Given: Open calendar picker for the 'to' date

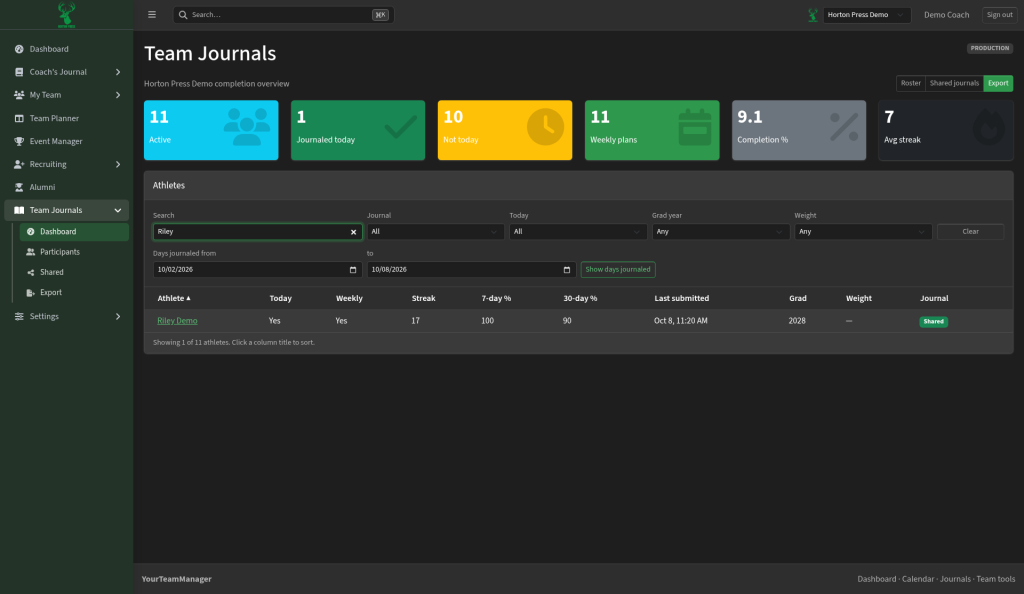Looking at the screenshot, I should 567,270.
